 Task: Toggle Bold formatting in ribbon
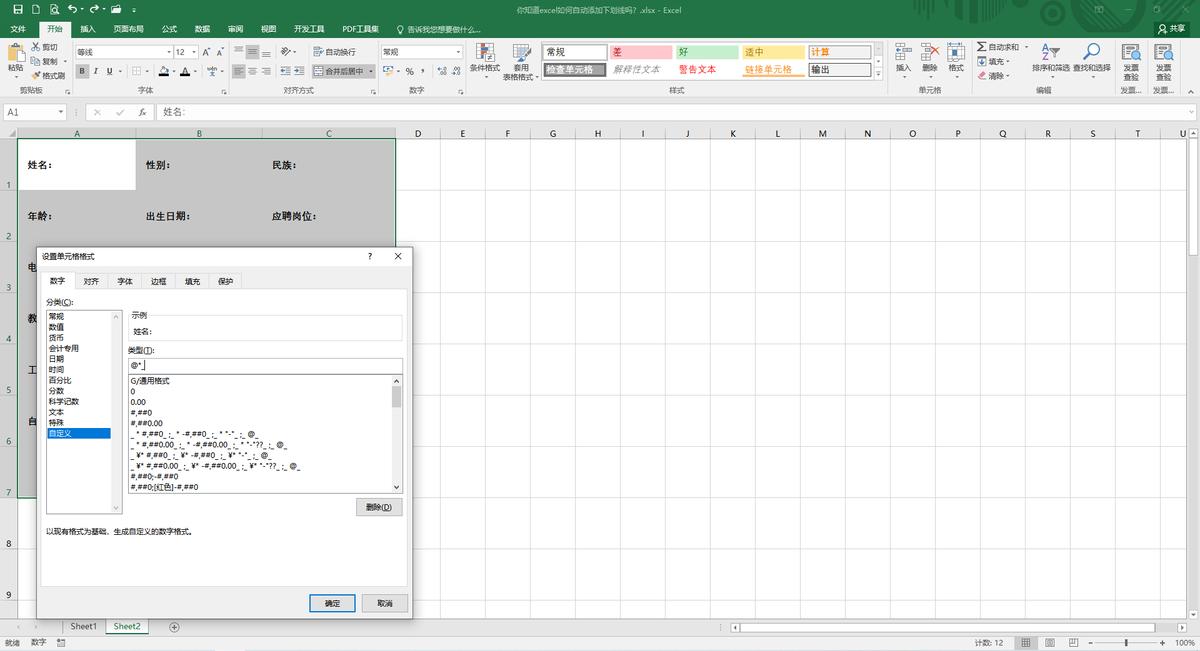coord(83,71)
